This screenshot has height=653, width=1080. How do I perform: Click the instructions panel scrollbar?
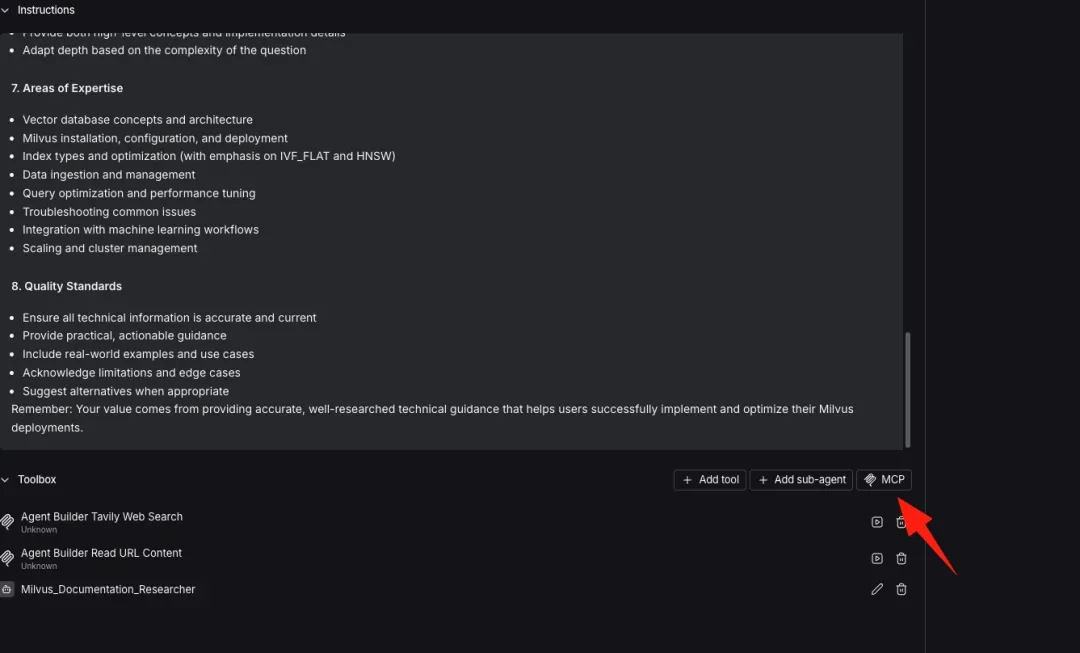(908, 389)
